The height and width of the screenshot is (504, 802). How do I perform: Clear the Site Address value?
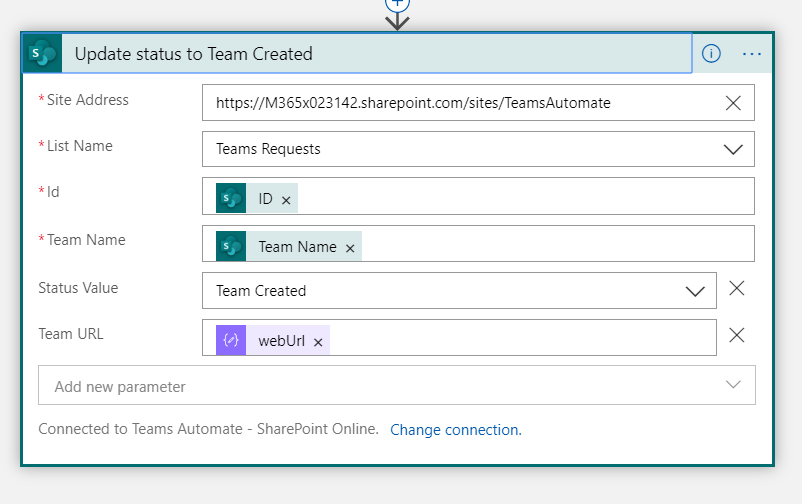[x=733, y=103]
